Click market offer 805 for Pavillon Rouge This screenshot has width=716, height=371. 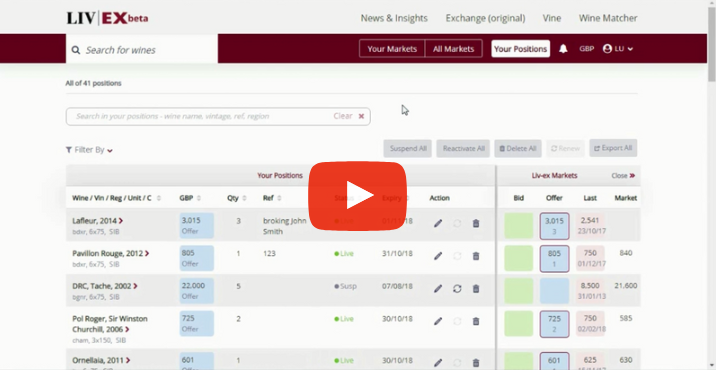click(x=554, y=259)
